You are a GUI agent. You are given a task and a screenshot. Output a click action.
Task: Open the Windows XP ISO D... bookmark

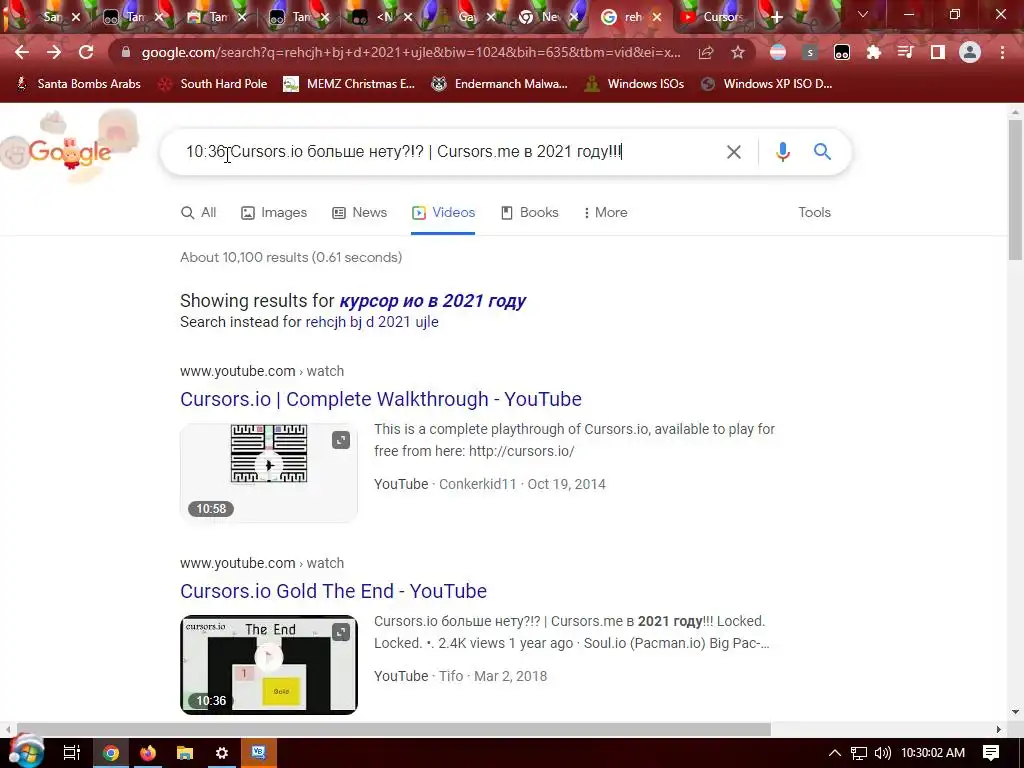point(766,84)
